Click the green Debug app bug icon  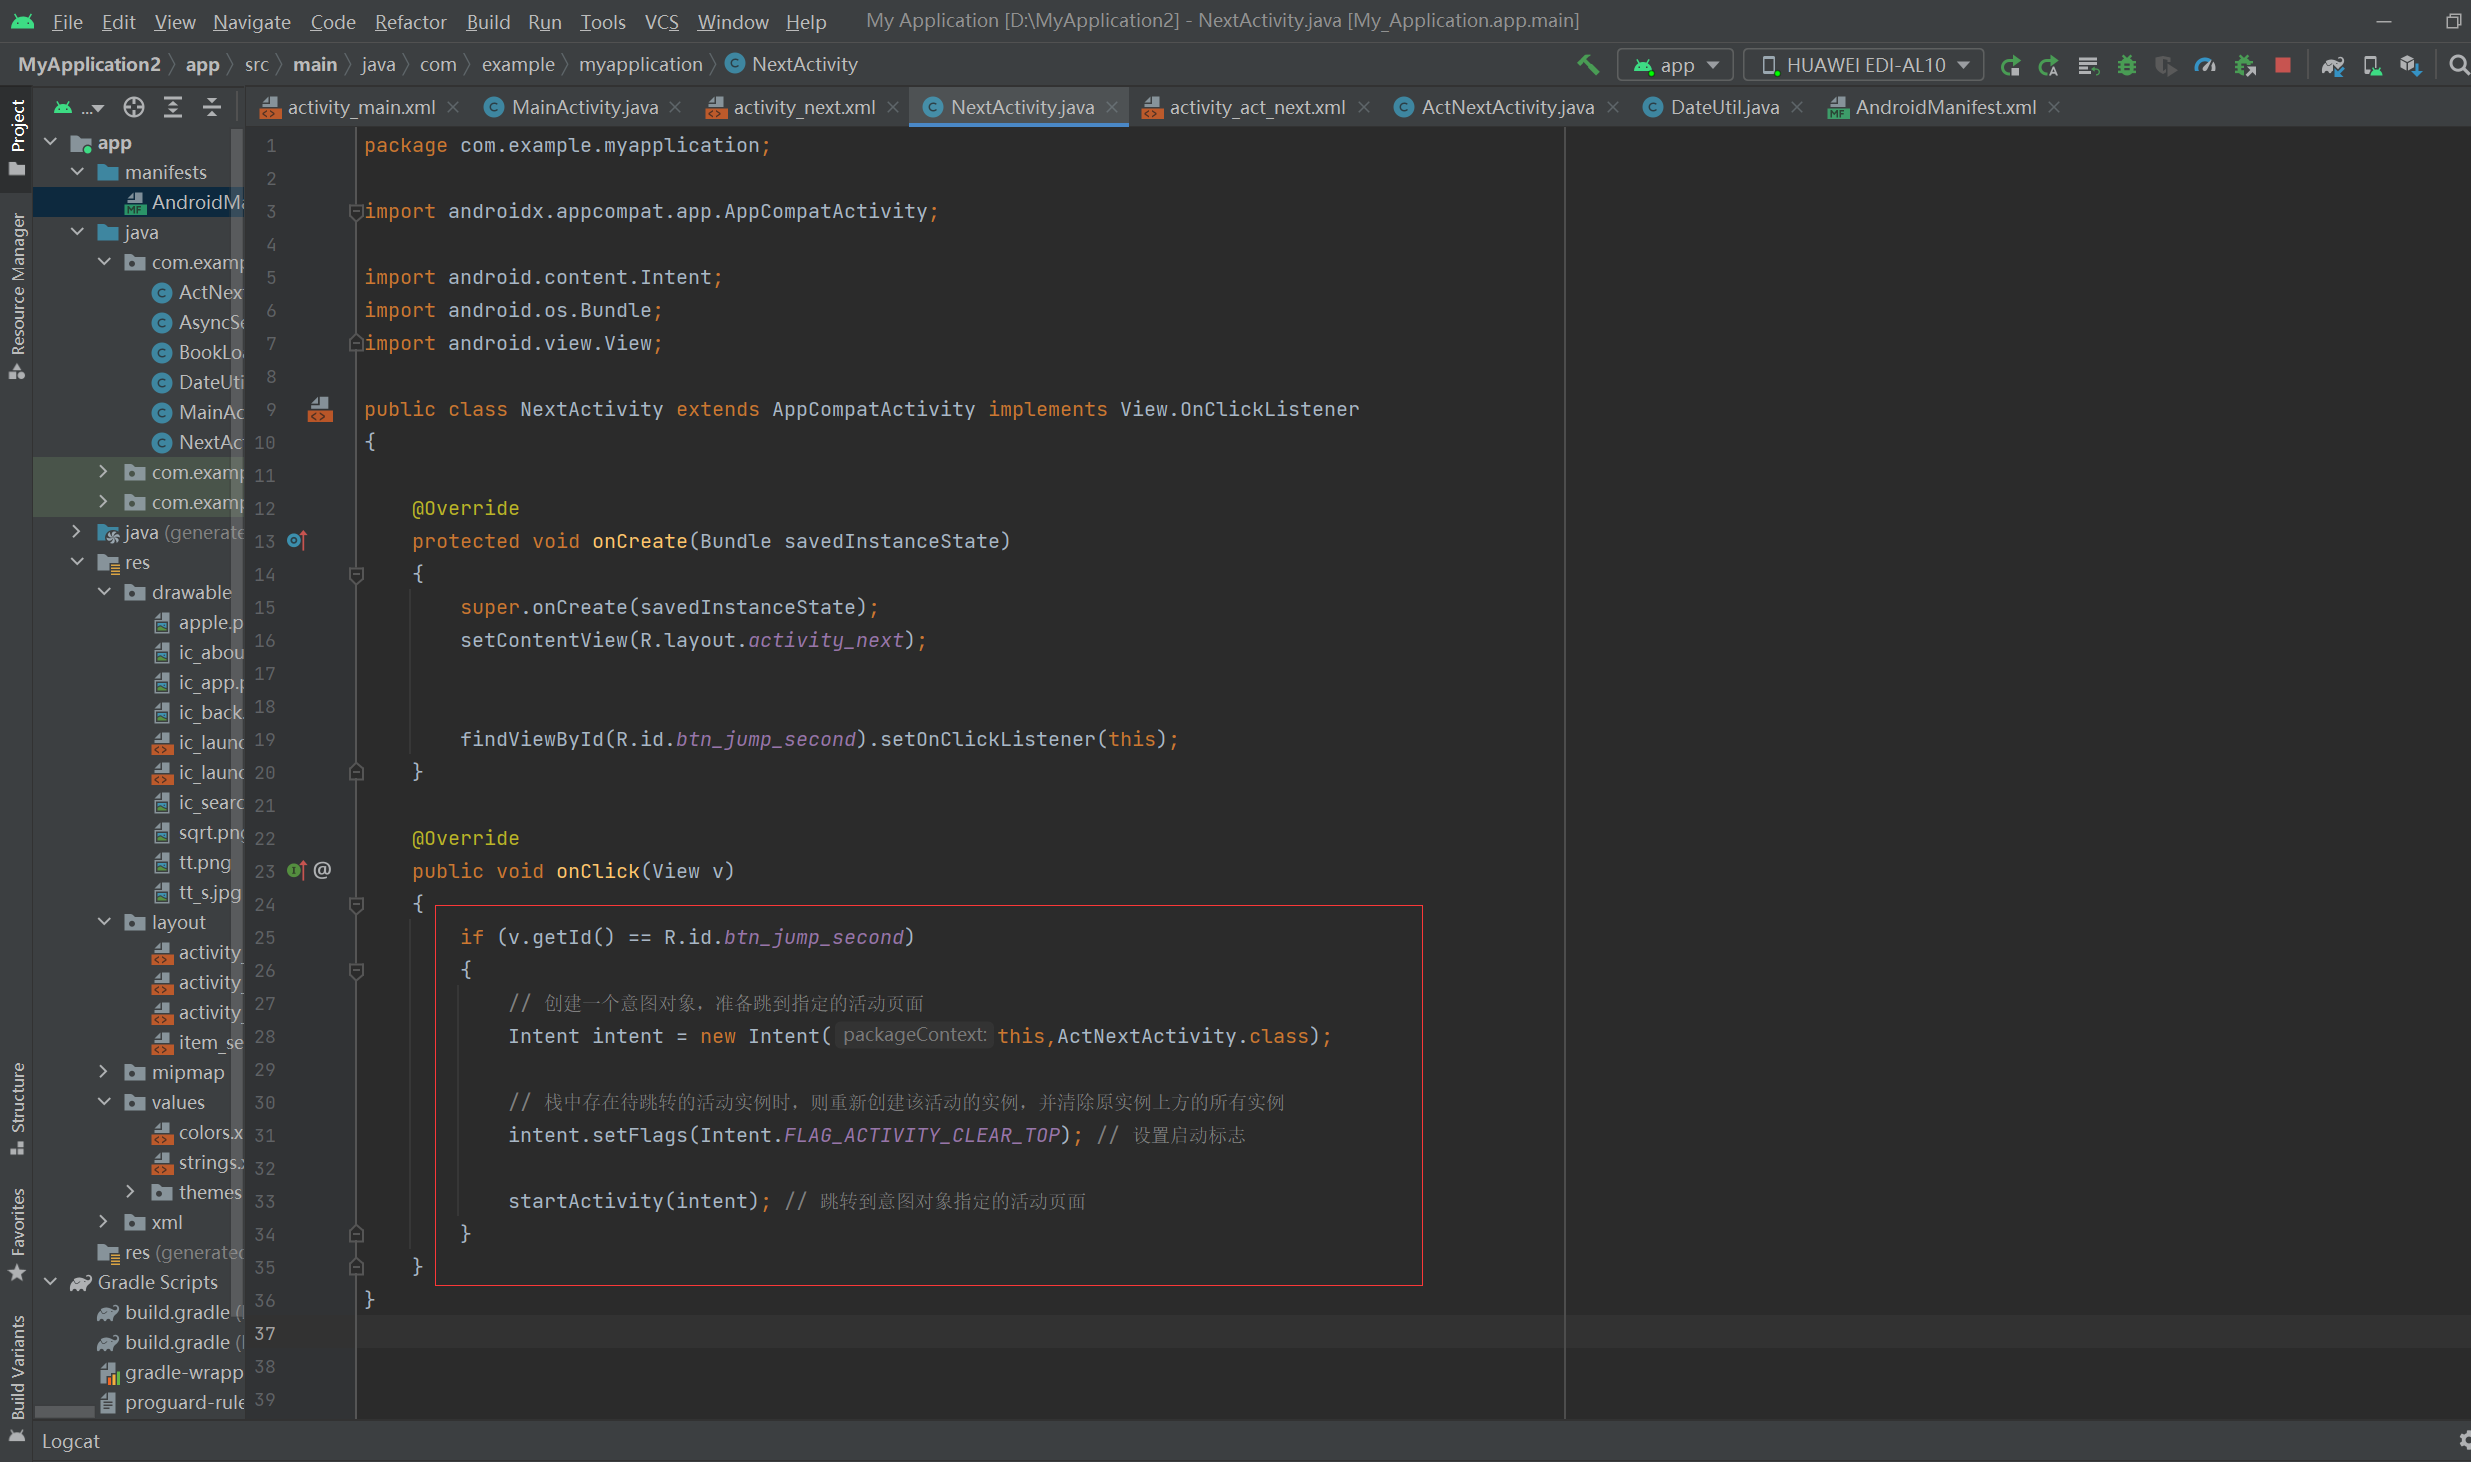tap(2127, 65)
